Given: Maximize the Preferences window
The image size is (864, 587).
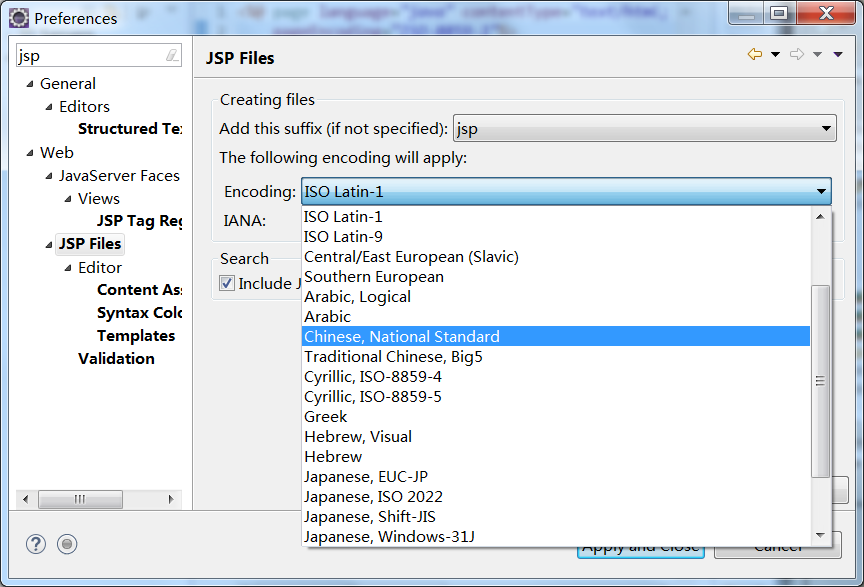Looking at the screenshot, I should click(x=779, y=13).
